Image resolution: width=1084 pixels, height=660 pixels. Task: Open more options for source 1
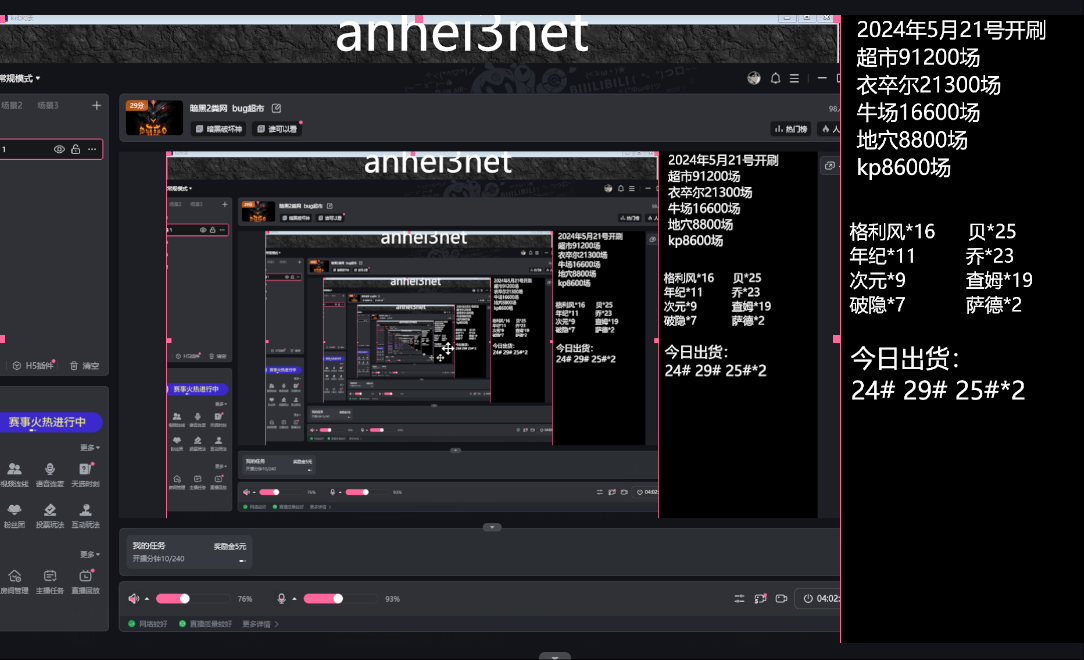point(92,149)
